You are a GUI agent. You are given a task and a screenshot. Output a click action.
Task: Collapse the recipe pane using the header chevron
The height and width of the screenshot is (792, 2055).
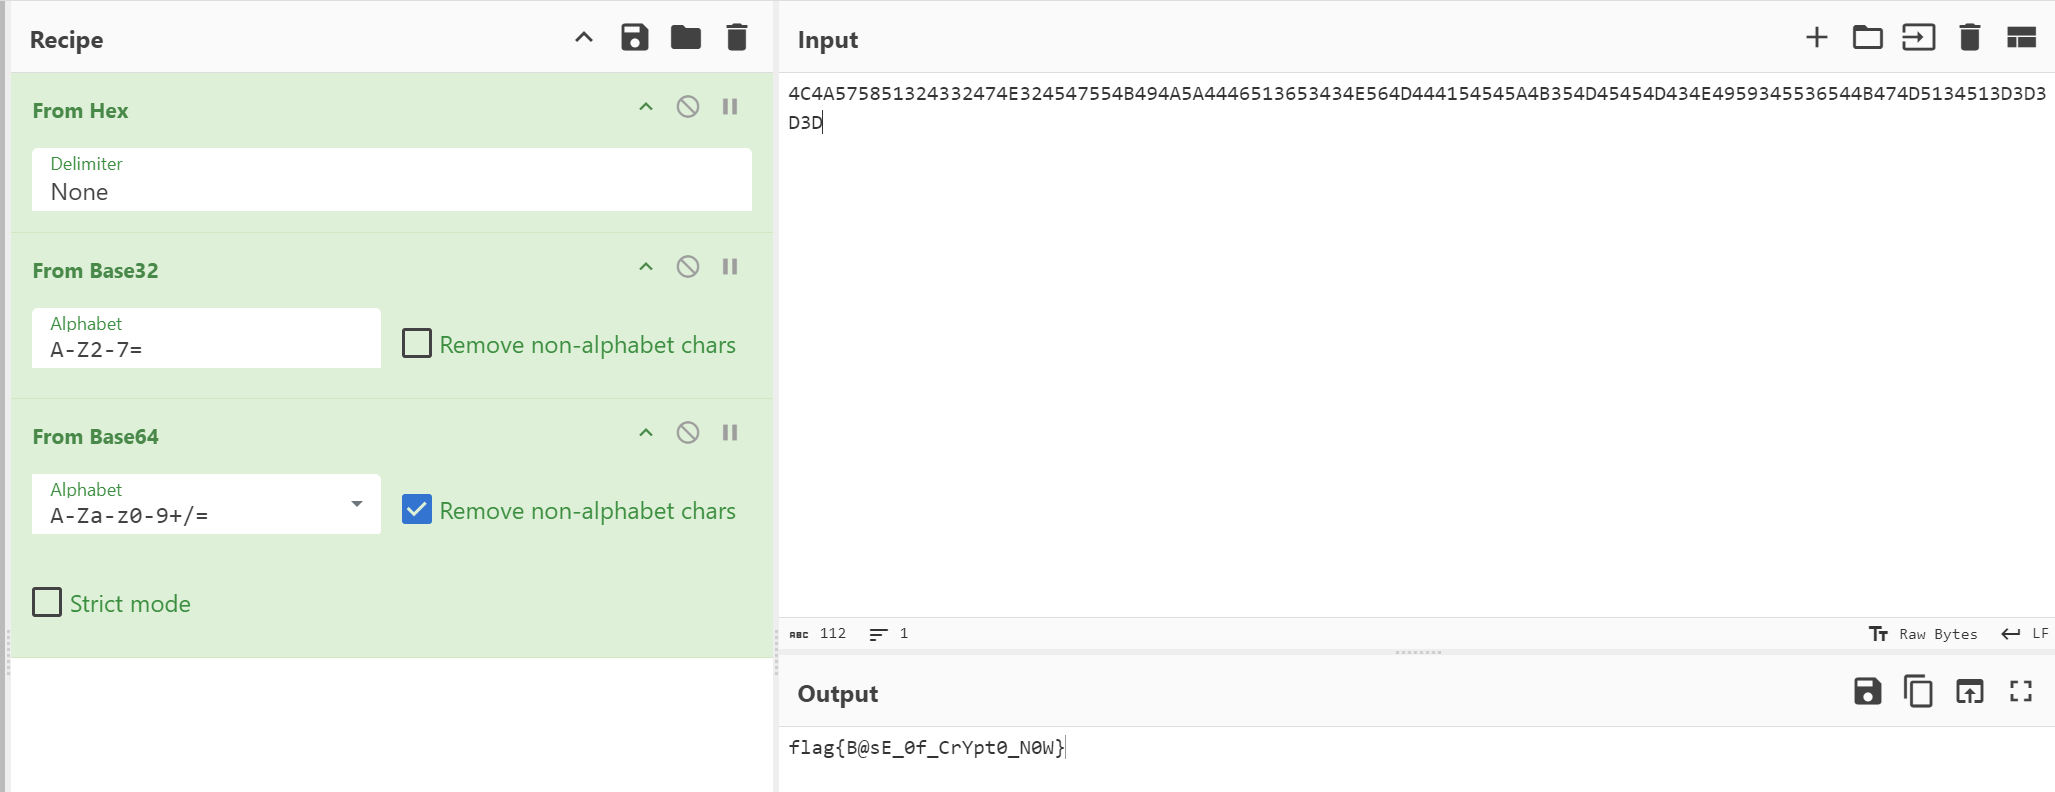click(584, 38)
